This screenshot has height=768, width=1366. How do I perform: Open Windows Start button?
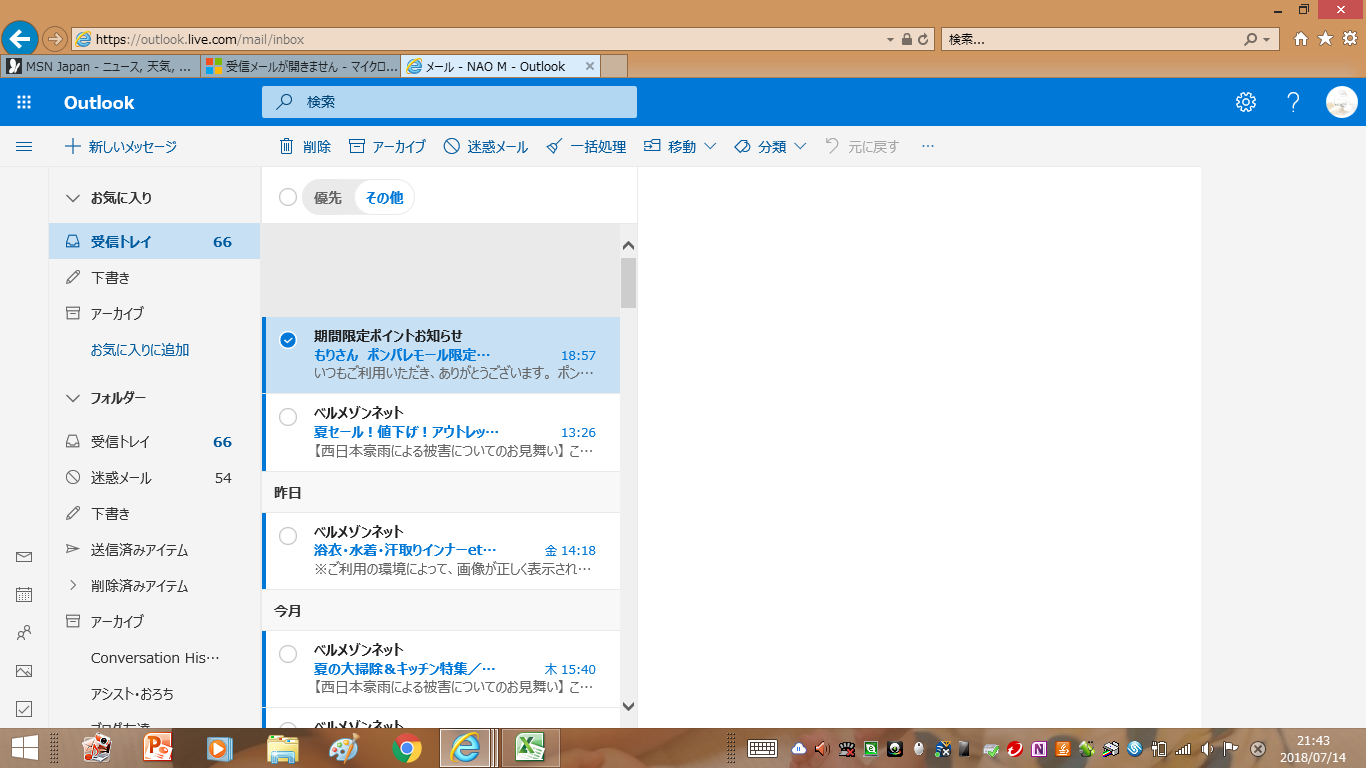point(24,747)
